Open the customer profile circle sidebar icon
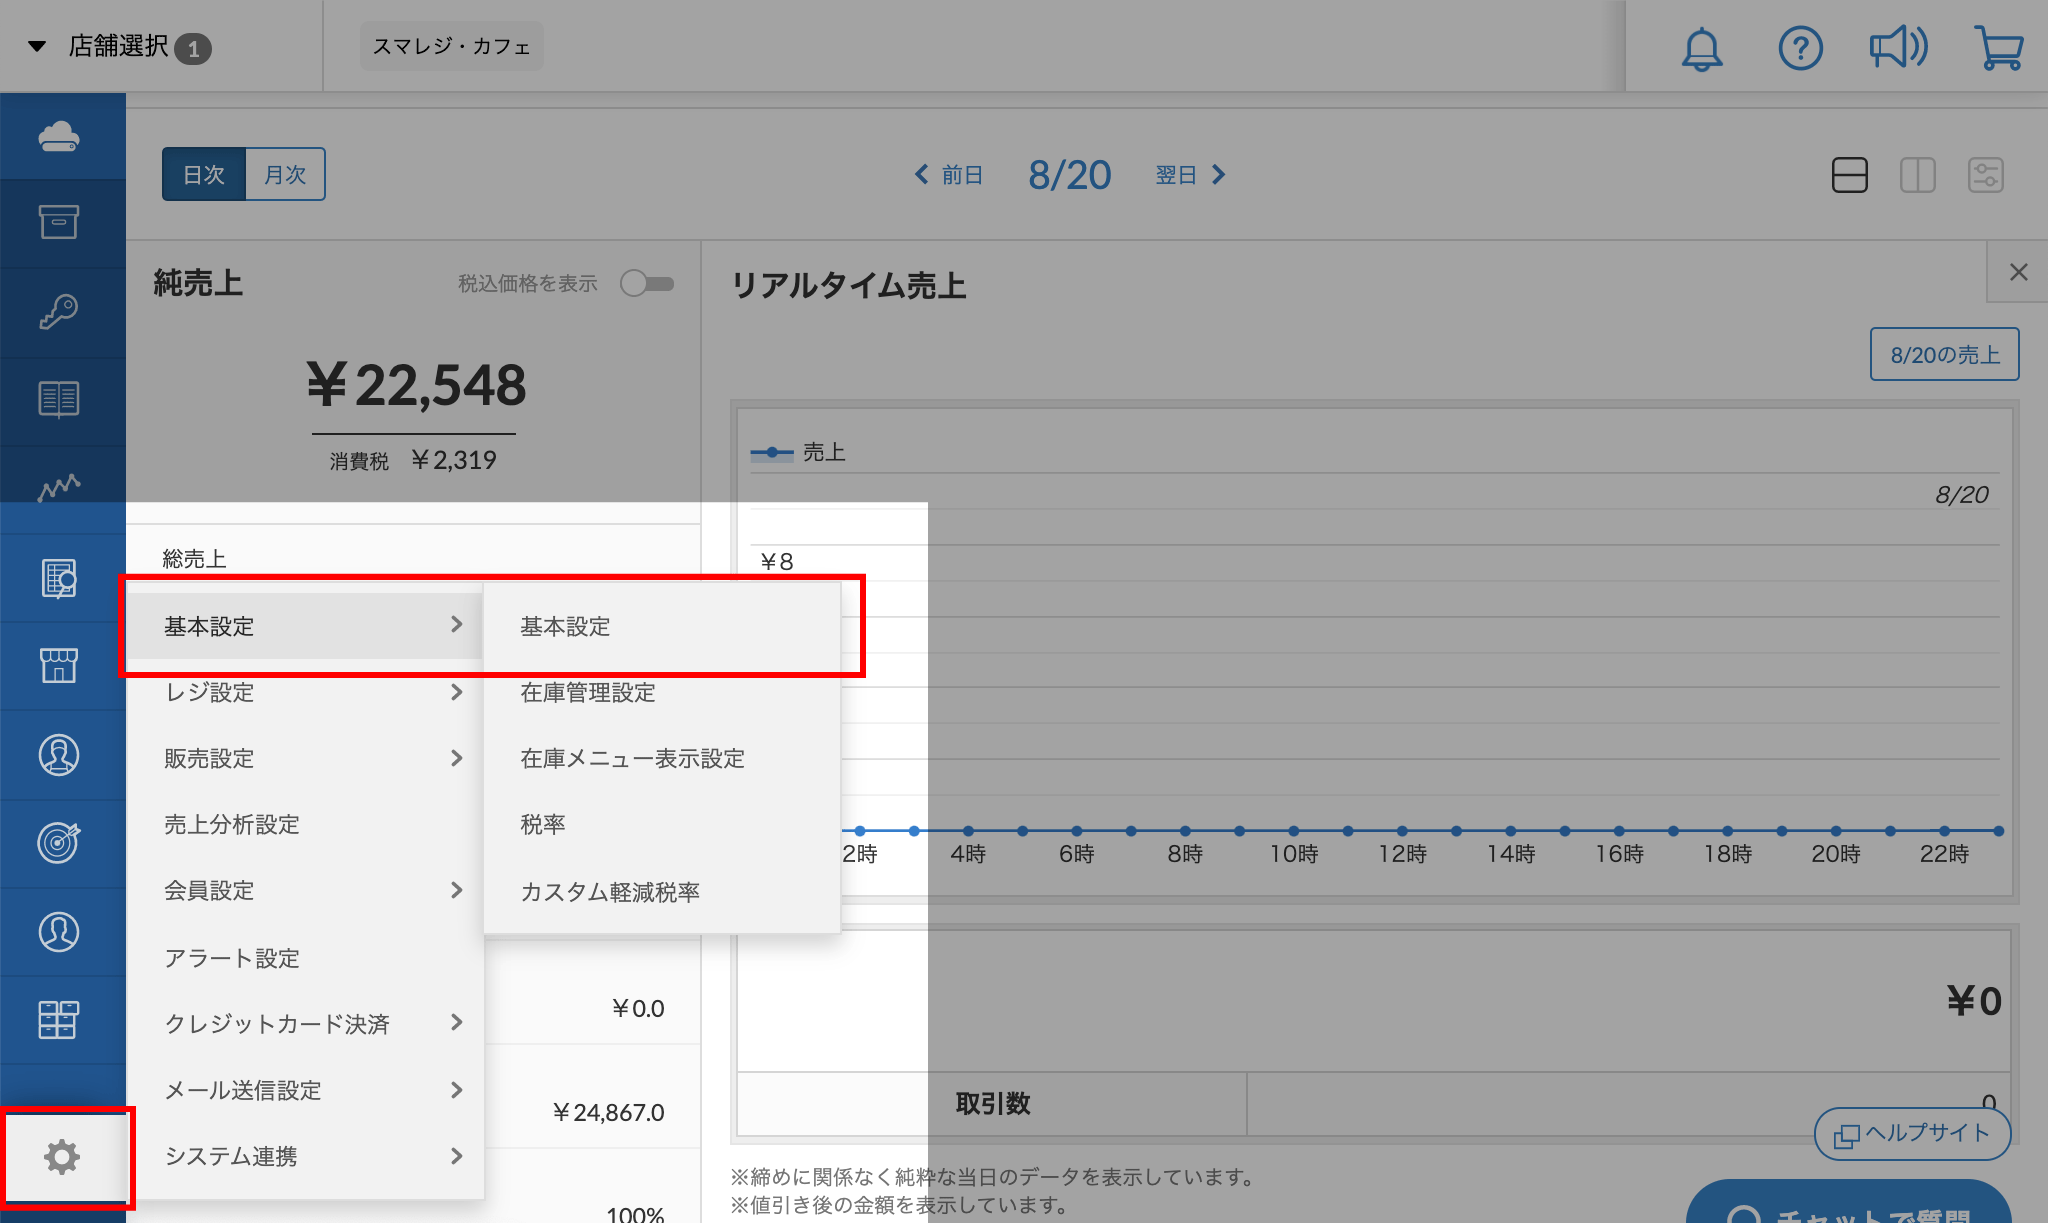This screenshot has width=2048, height=1223. [x=59, y=931]
